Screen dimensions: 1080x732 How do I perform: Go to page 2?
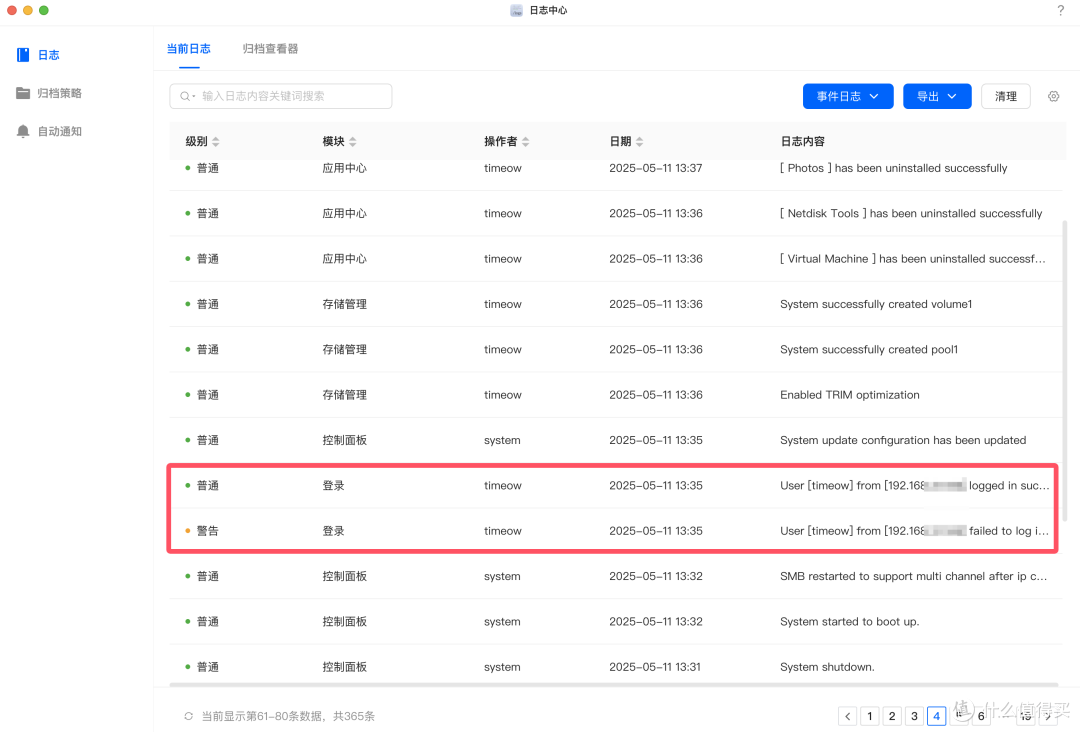pyautogui.click(x=892, y=716)
